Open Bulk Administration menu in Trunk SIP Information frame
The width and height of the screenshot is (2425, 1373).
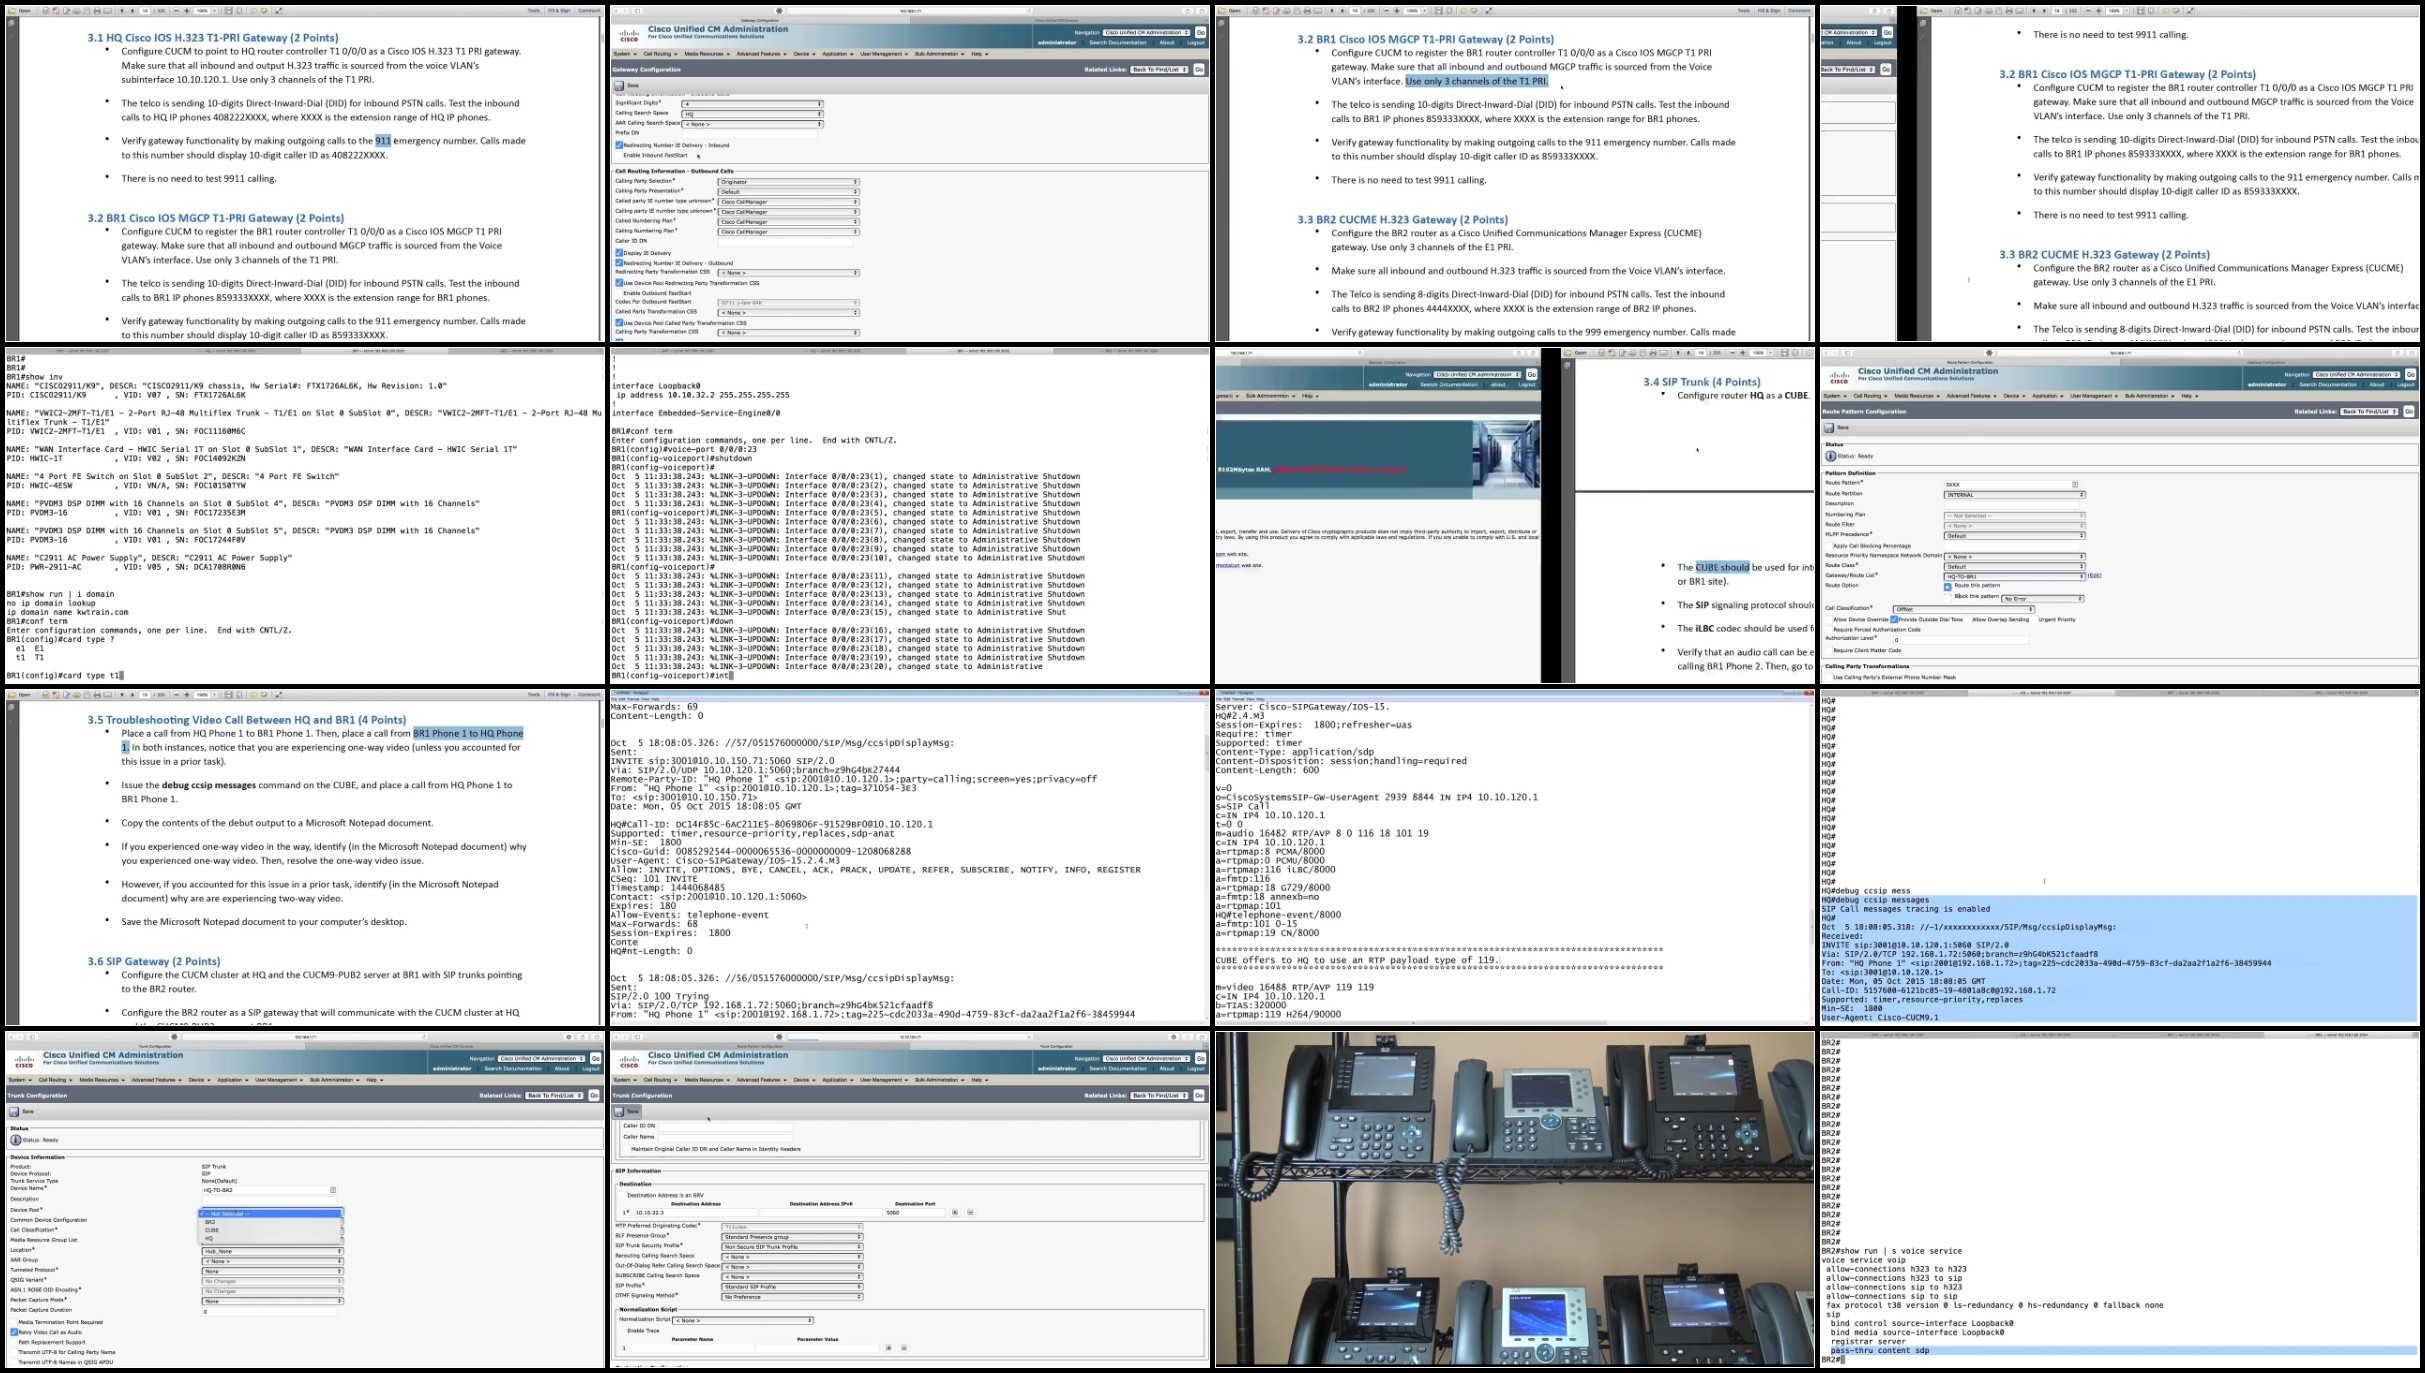tap(939, 1080)
